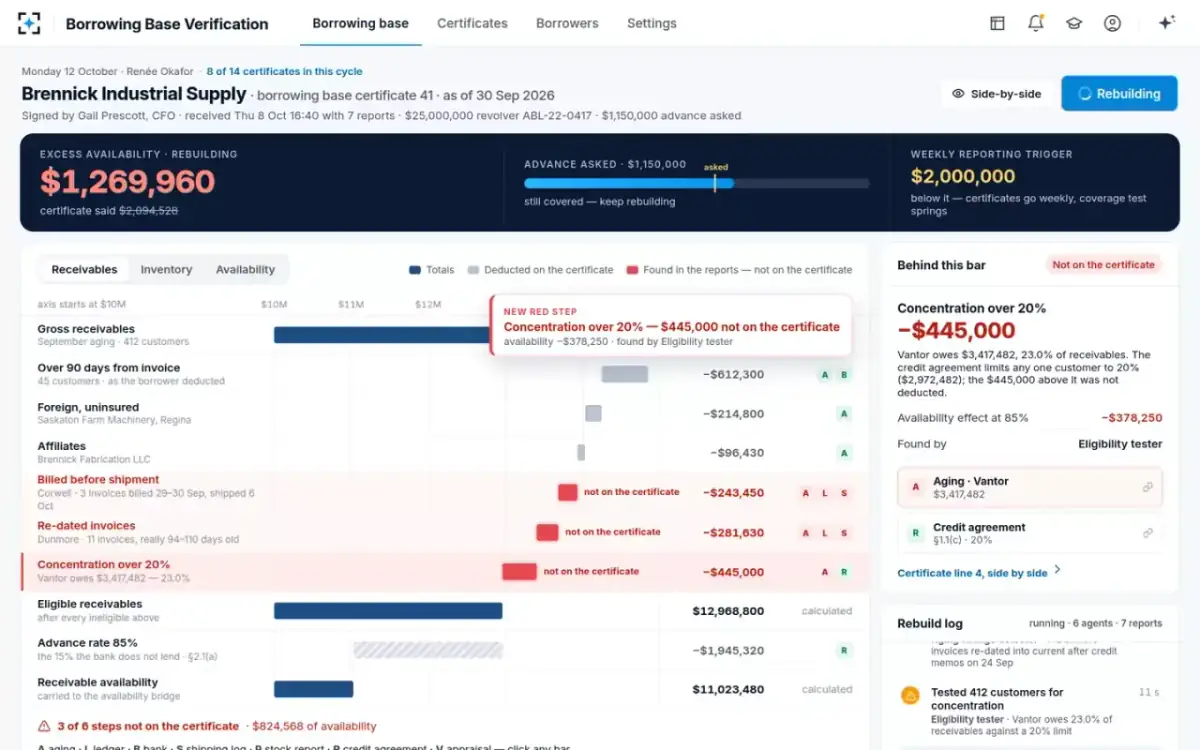This screenshot has width=1200, height=750.
Task: Click the Eligible receivables blue bar
Action: click(x=388, y=611)
